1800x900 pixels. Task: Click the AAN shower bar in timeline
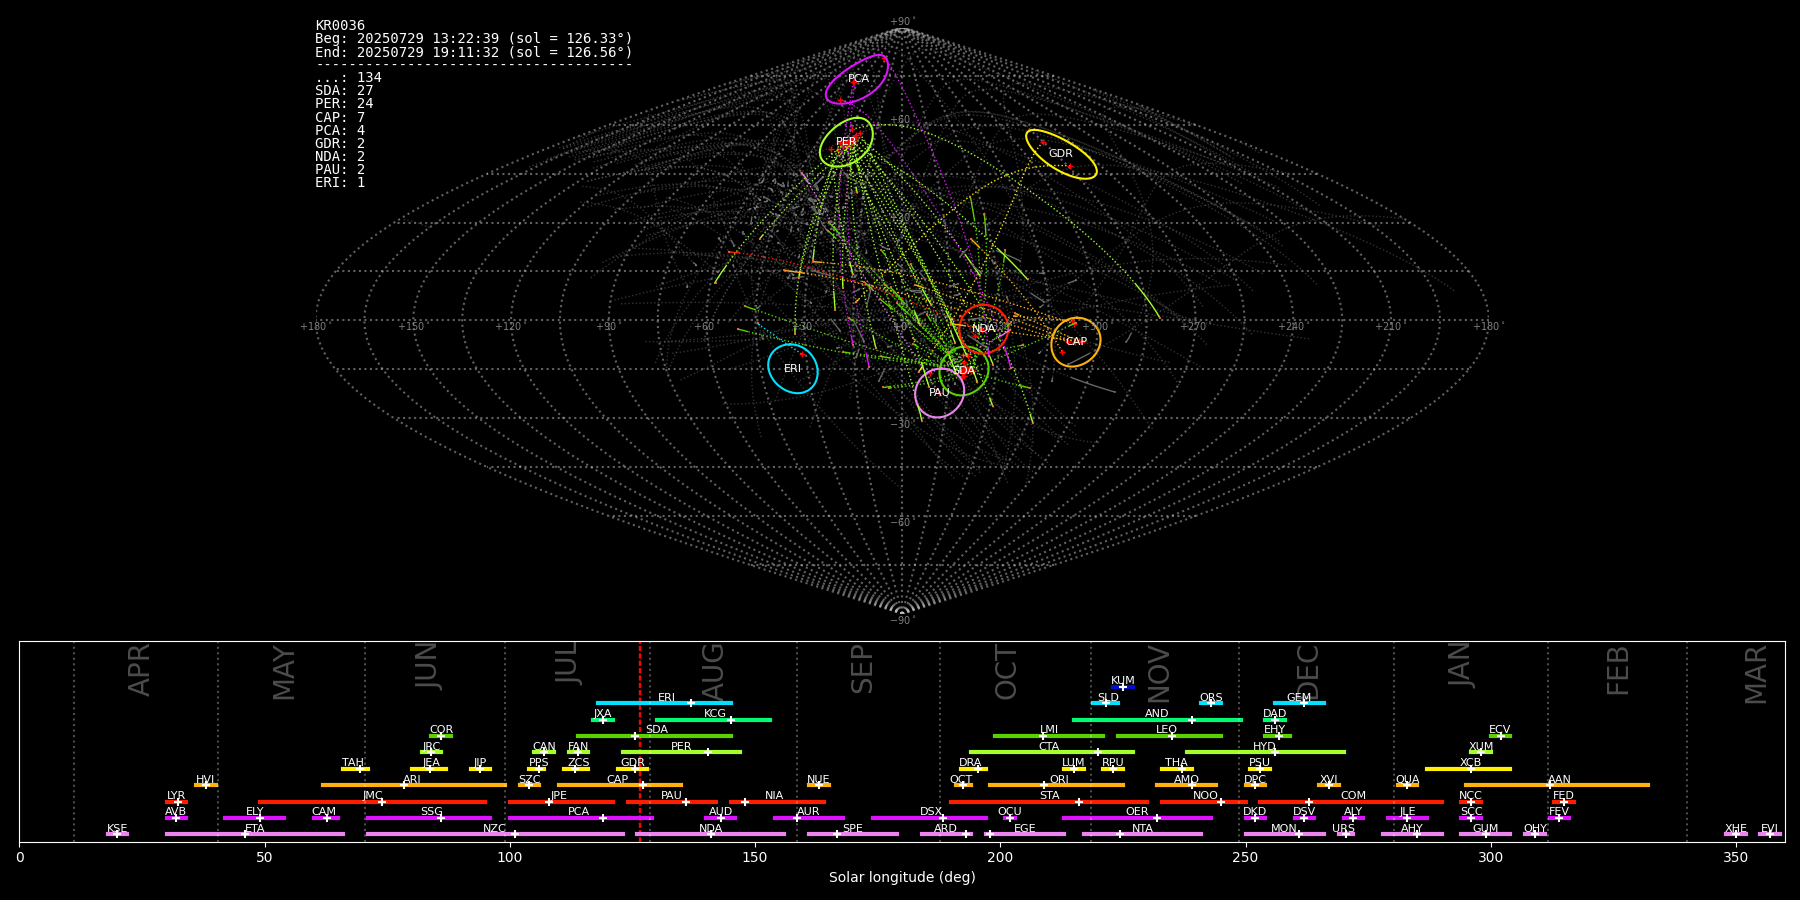(1557, 785)
